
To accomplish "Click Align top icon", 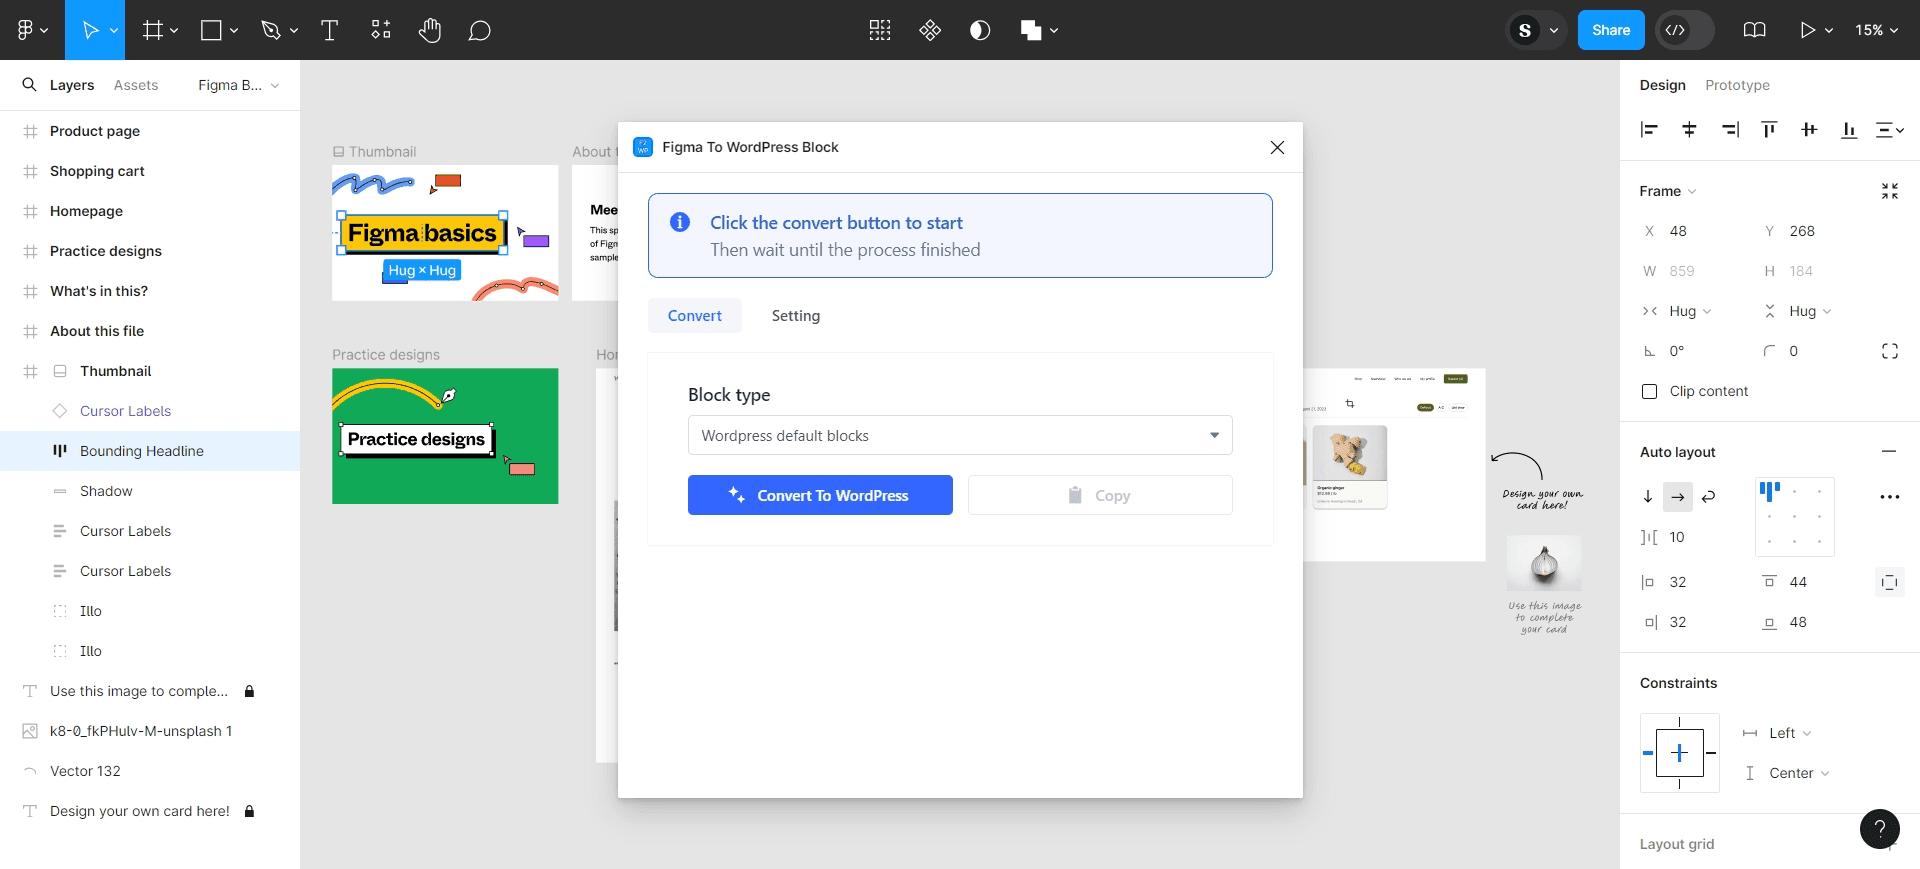I will tap(1769, 129).
